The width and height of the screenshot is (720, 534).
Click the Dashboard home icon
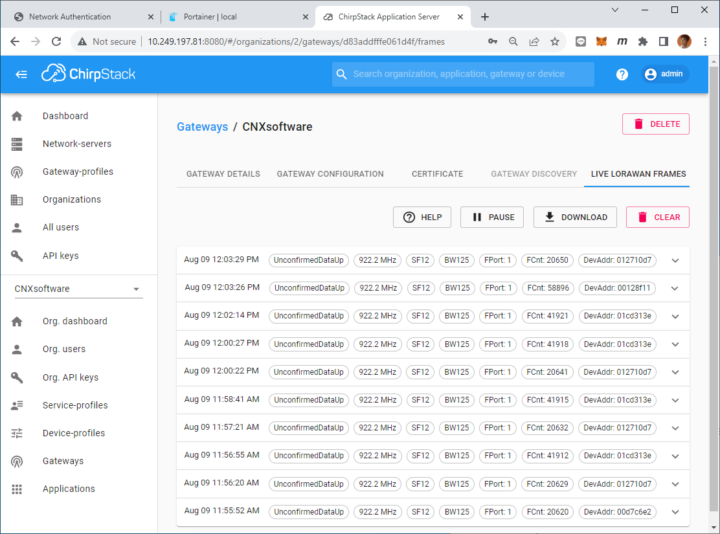coord(17,116)
